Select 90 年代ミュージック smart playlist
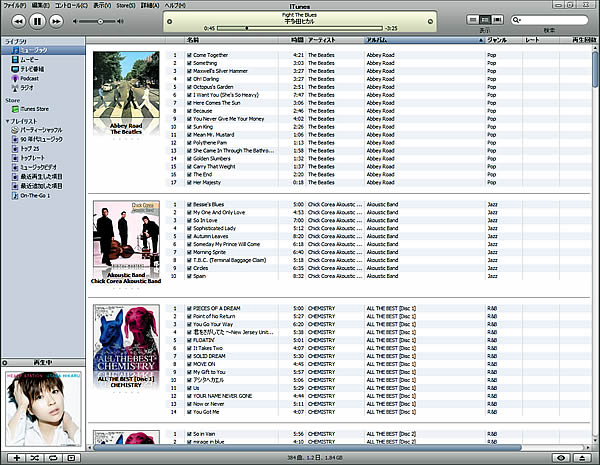Image resolution: width=600 pixels, height=465 pixels. [x=43, y=139]
